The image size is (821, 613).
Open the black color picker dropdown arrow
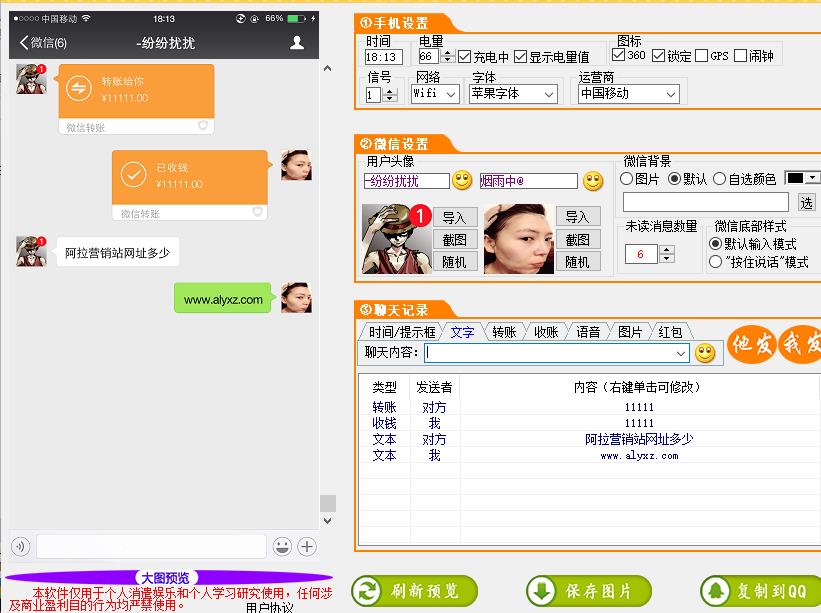coord(812,178)
